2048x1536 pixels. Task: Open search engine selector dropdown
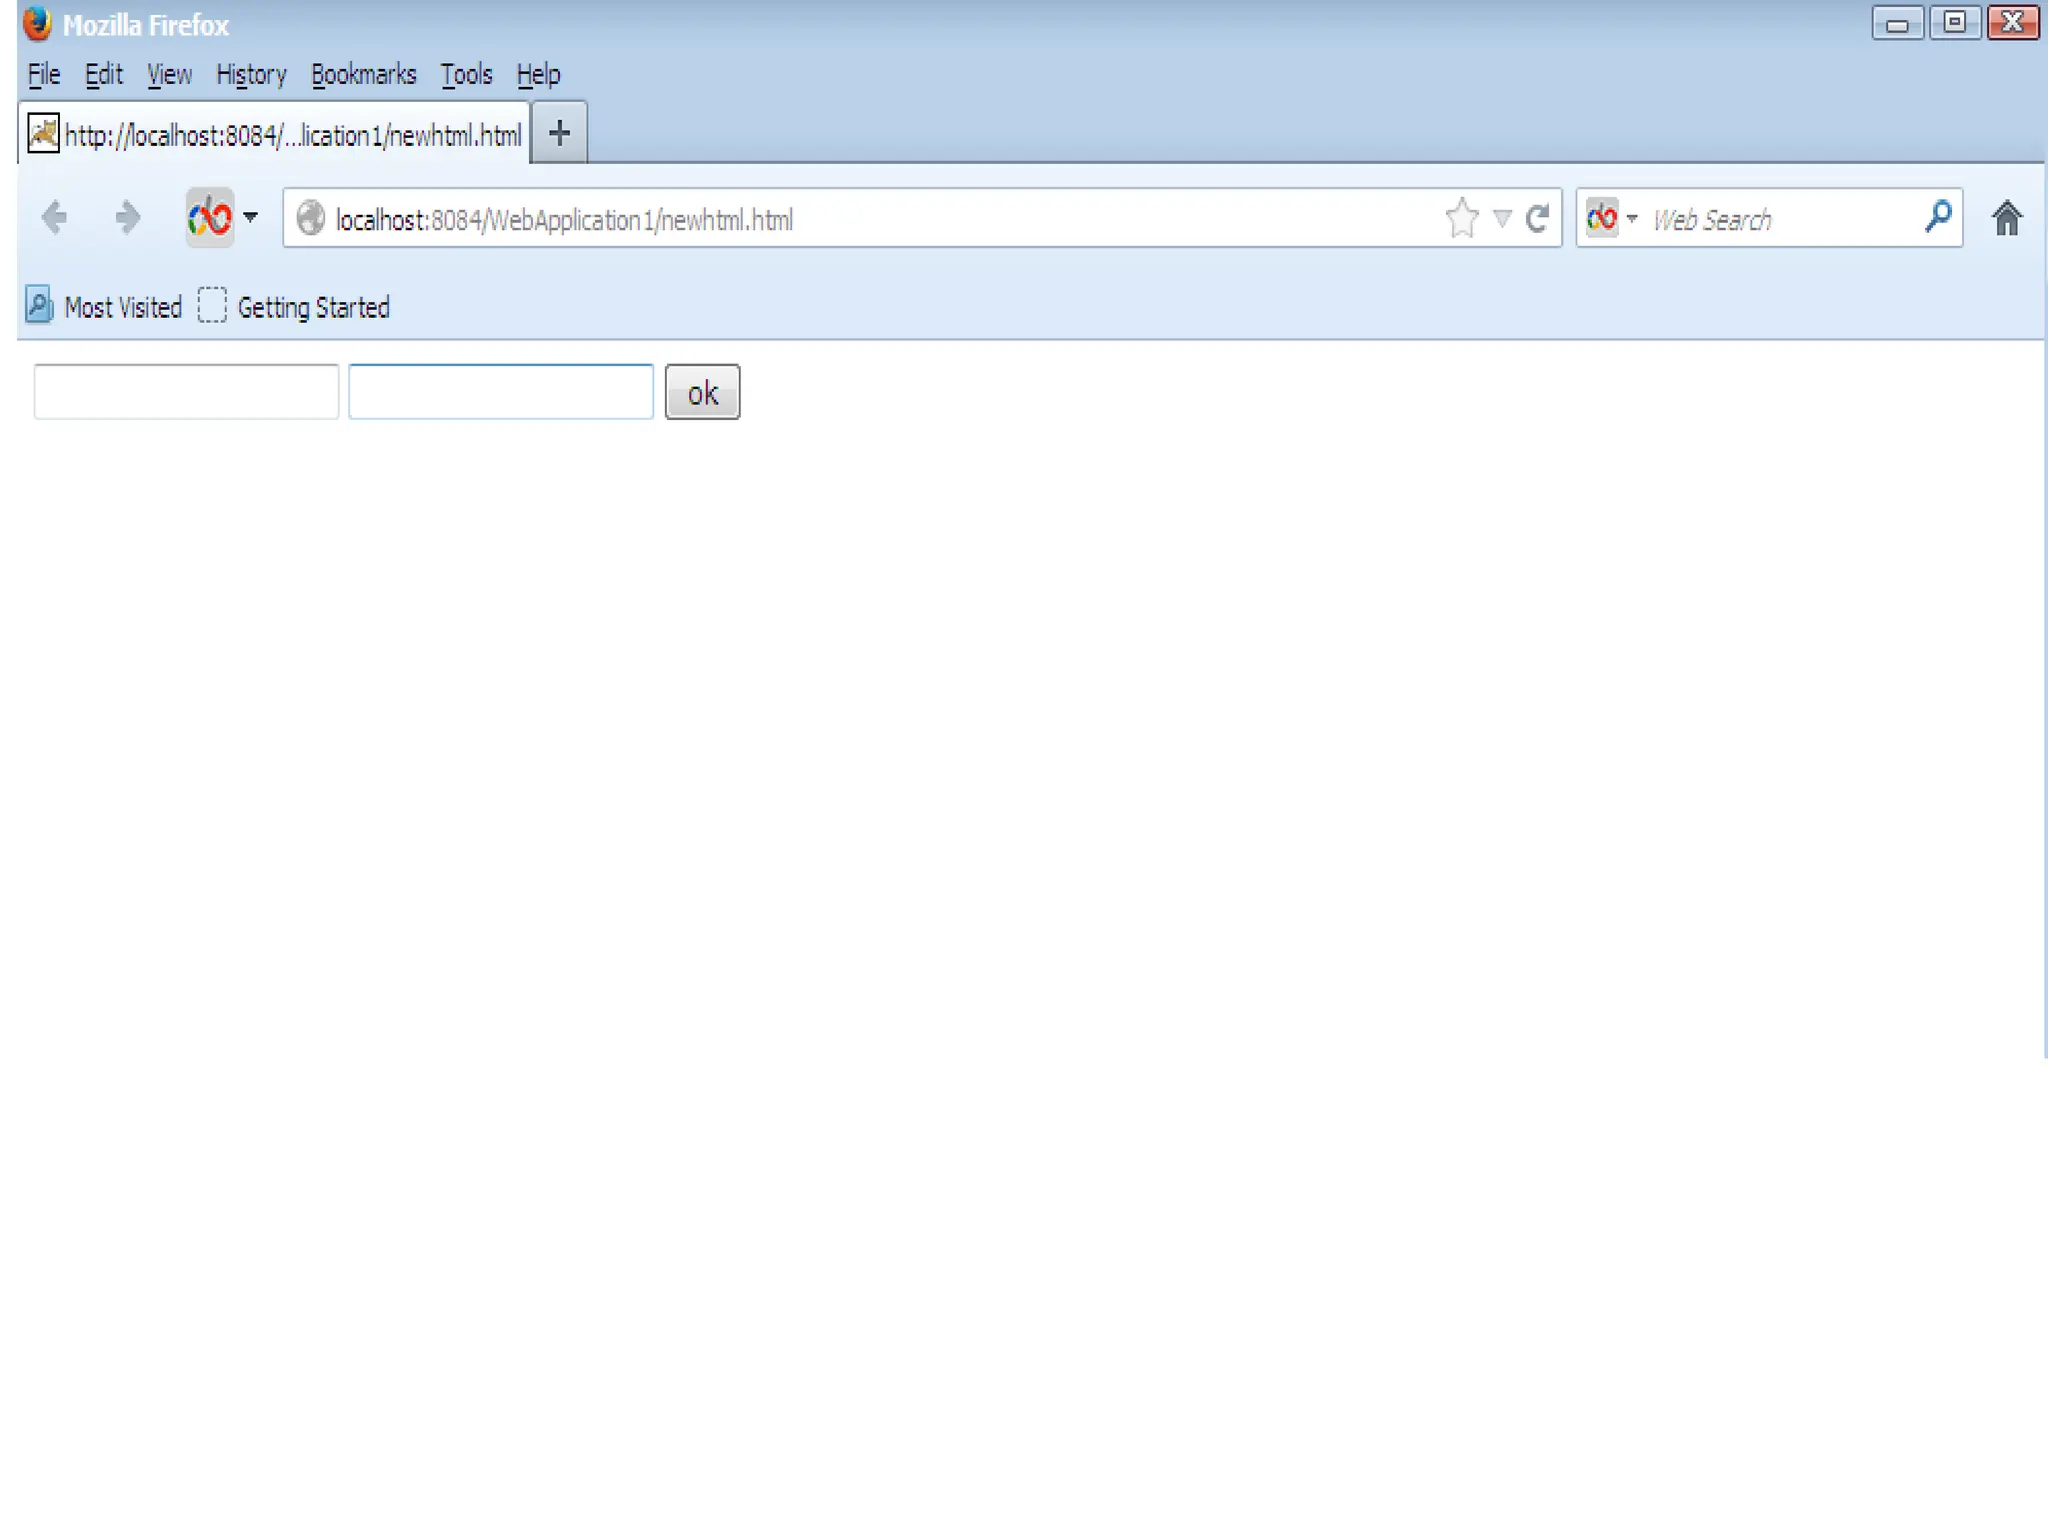click(1610, 218)
